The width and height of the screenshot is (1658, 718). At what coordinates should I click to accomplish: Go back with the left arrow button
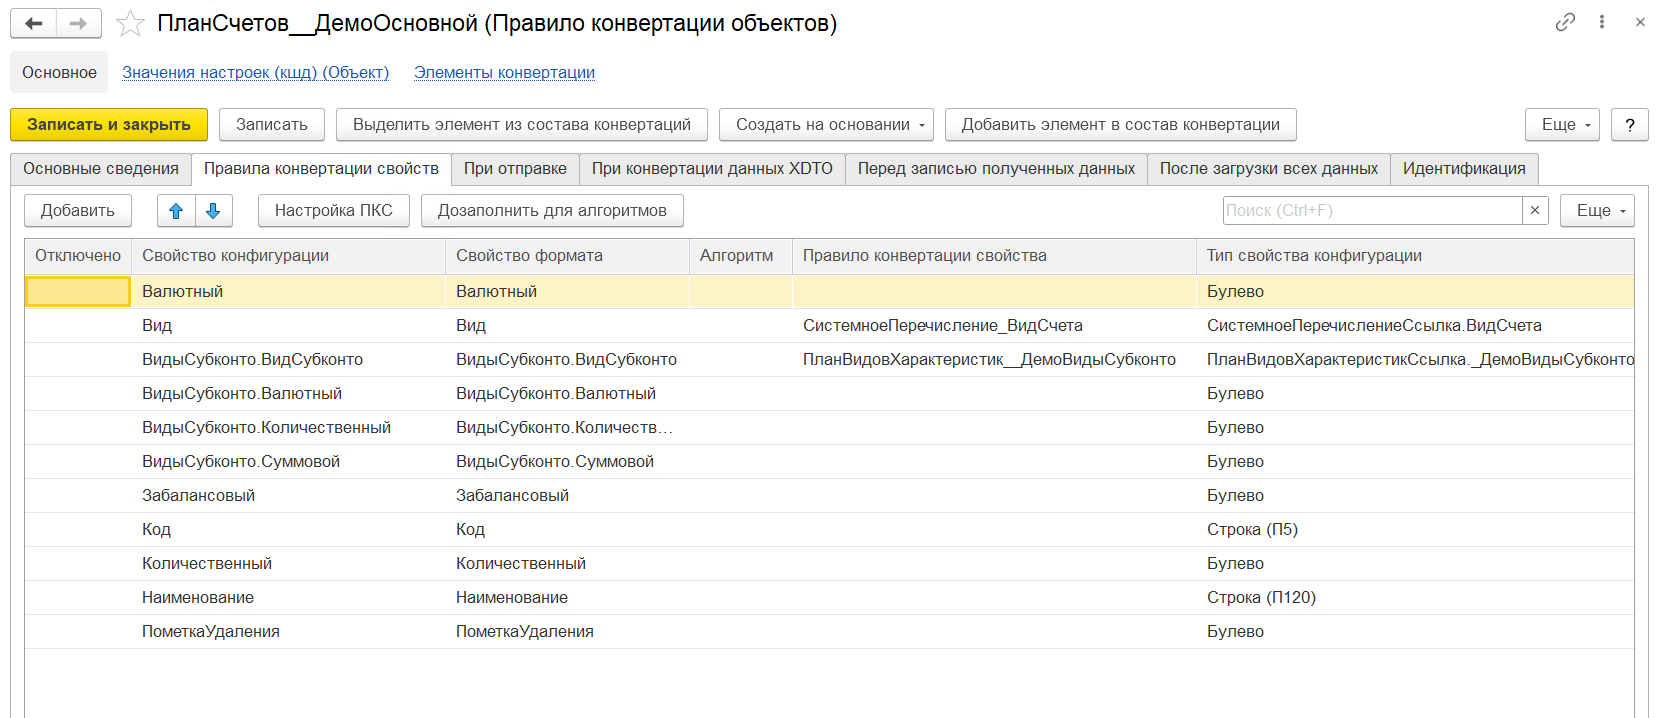33,23
